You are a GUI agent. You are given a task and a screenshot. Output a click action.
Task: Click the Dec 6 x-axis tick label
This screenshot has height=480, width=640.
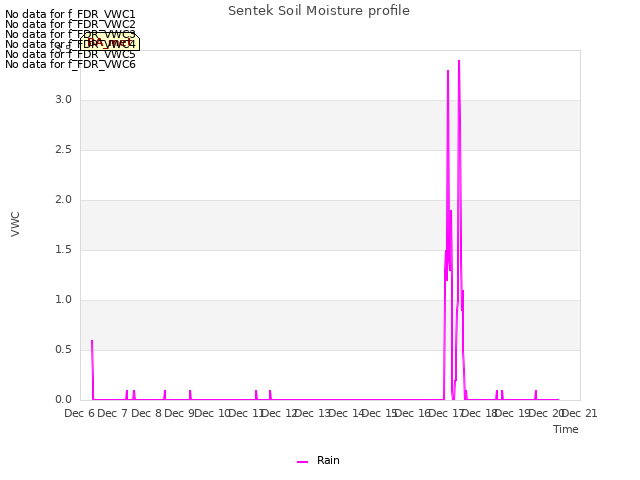(x=80, y=413)
